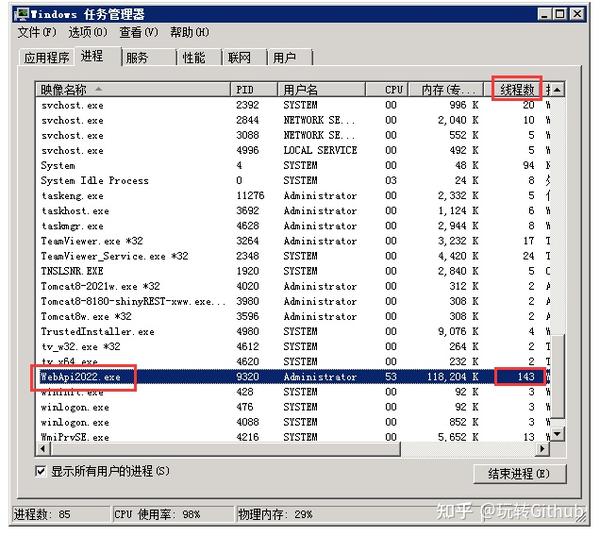Select the System process row
The image size is (600, 536).
click(x=292, y=165)
